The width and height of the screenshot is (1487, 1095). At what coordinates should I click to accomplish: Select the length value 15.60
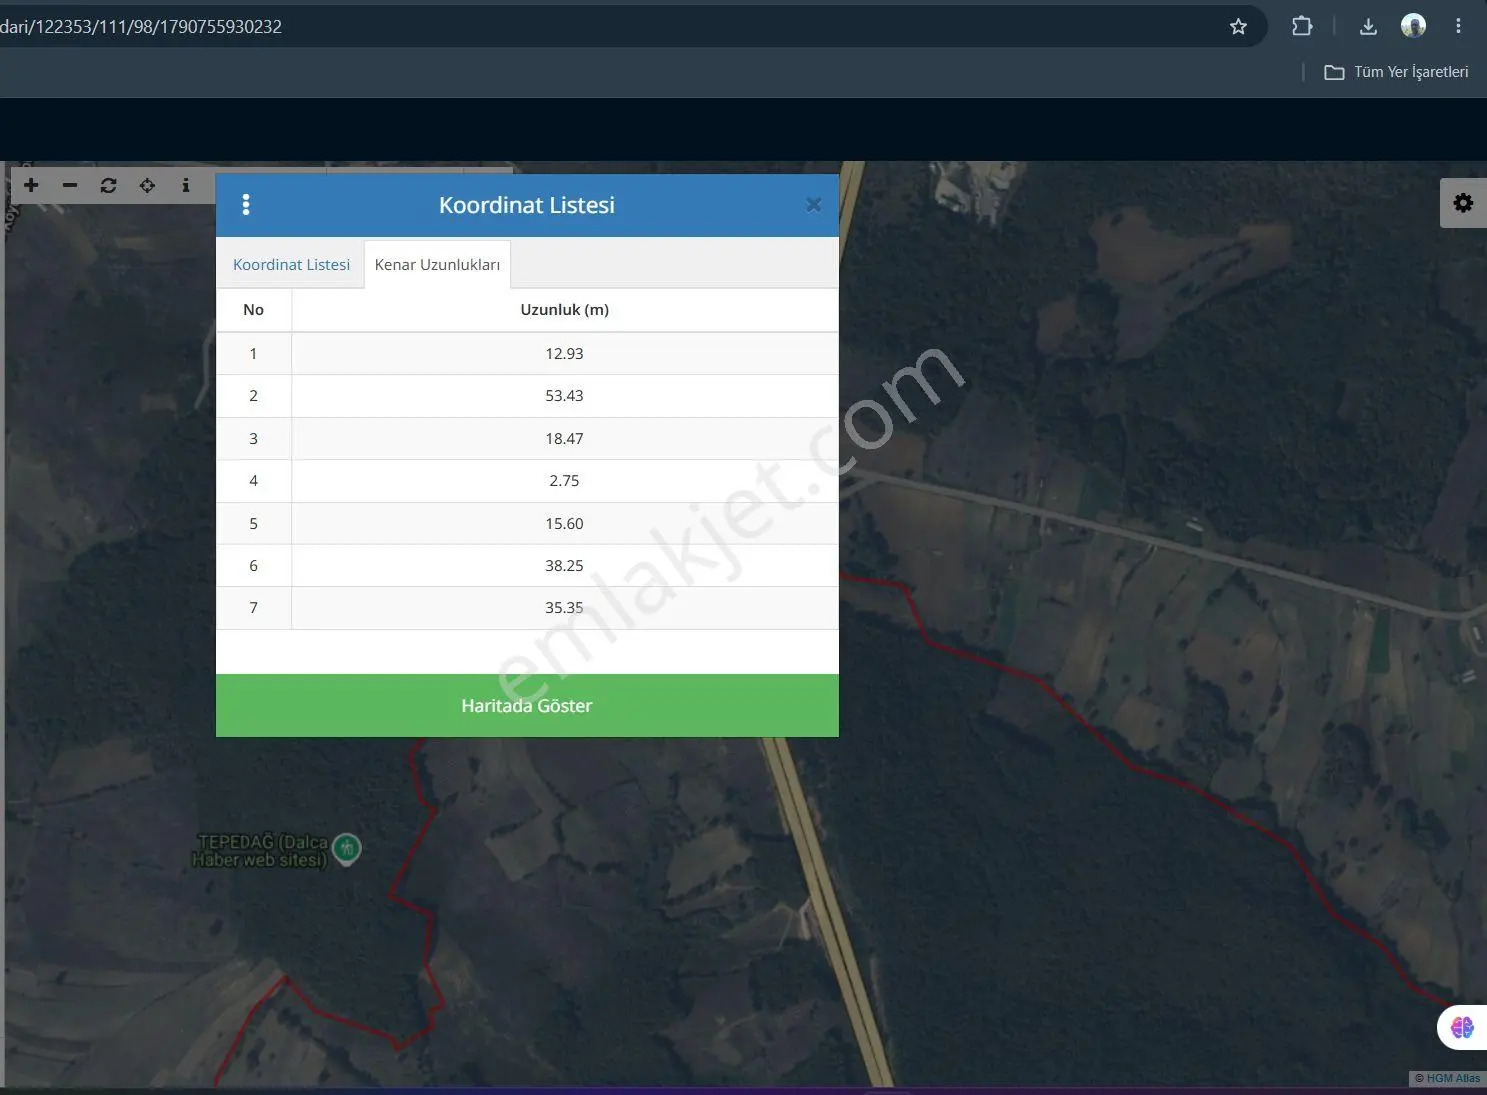pyautogui.click(x=564, y=524)
